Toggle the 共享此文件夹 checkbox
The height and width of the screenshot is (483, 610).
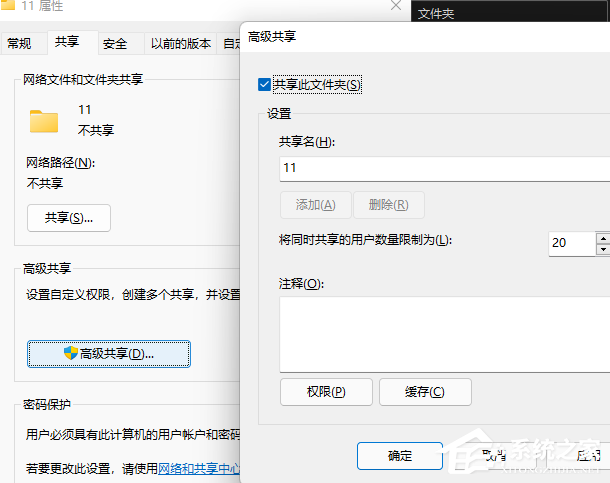tap(264, 85)
